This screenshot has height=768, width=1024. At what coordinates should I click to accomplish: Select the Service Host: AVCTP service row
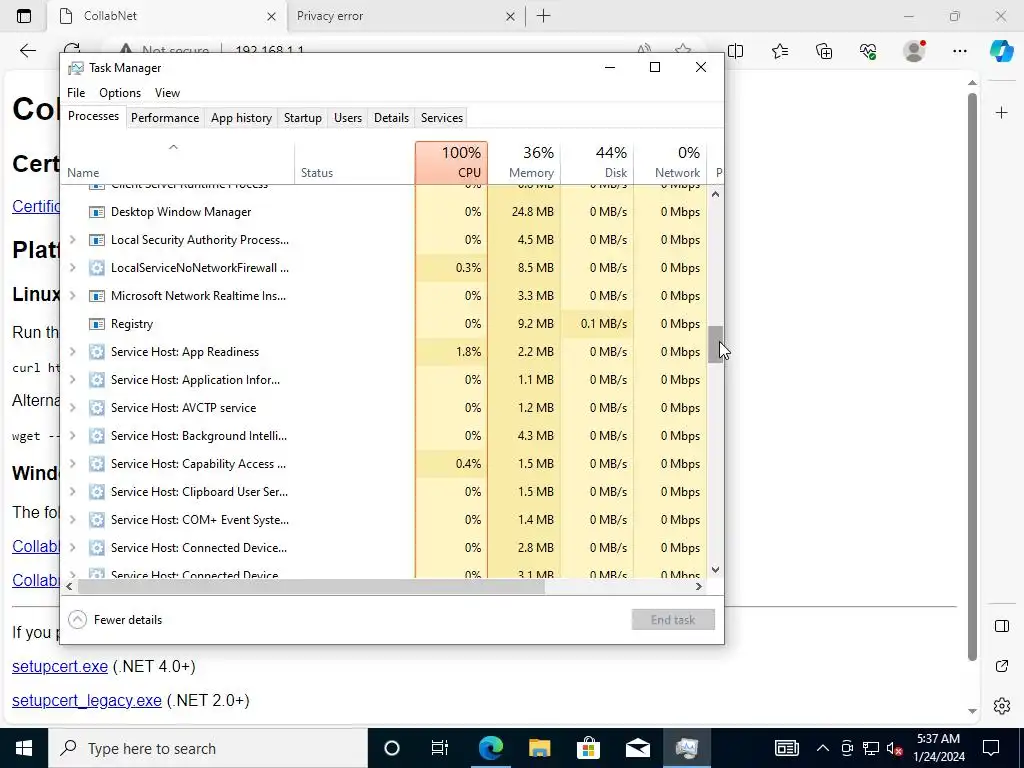click(384, 408)
